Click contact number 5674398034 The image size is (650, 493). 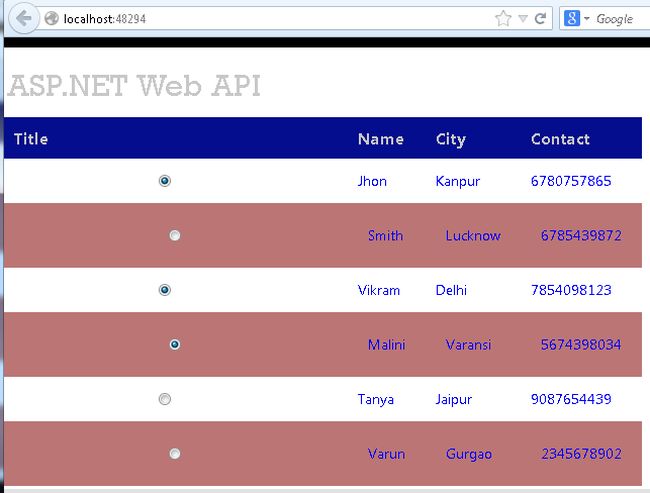click(x=581, y=345)
